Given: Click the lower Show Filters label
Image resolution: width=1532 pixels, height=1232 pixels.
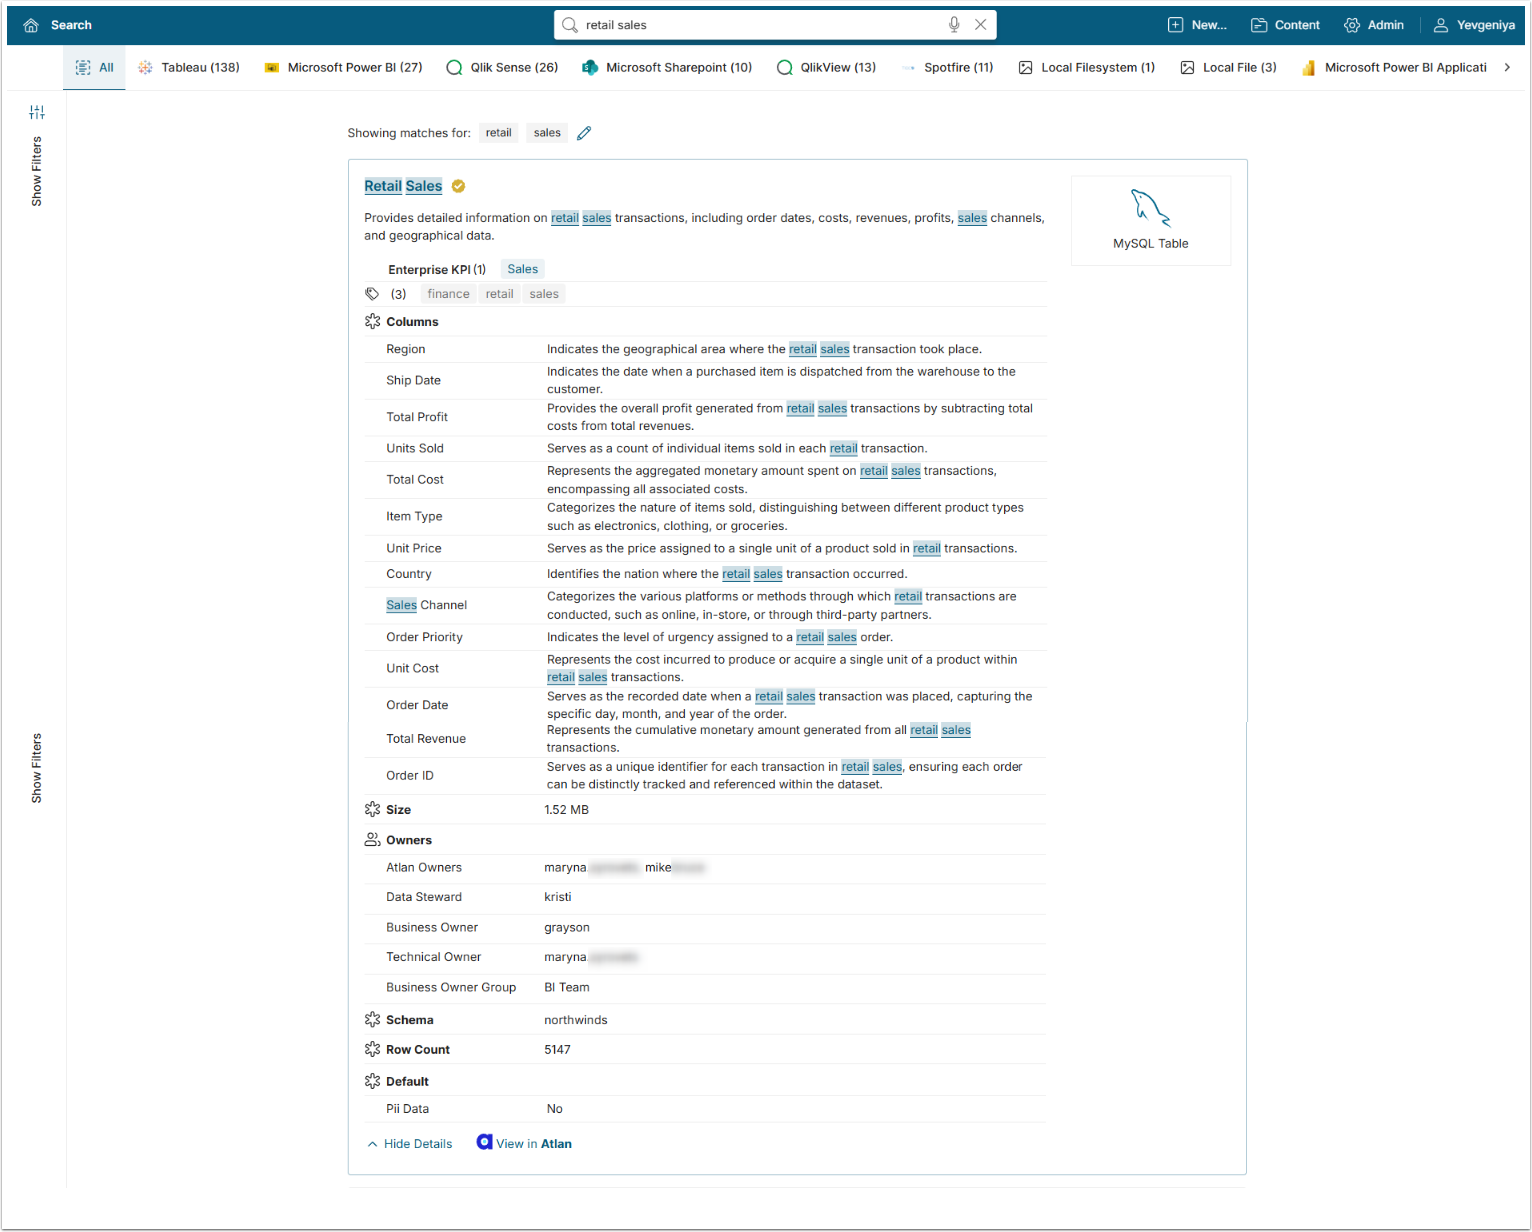Looking at the screenshot, I should (37, 768).
